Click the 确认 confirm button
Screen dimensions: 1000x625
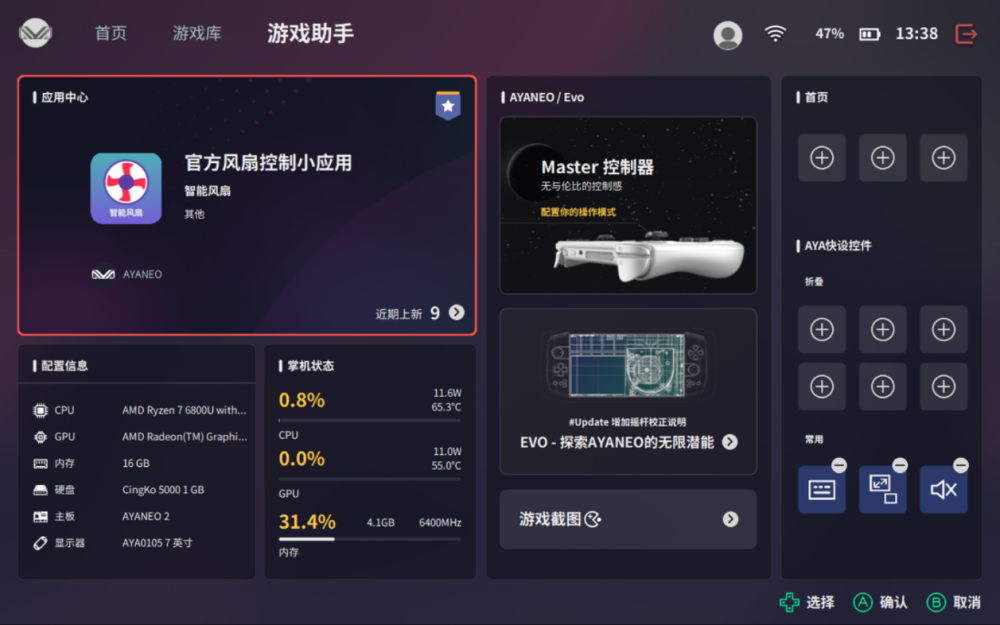[881, 602]
